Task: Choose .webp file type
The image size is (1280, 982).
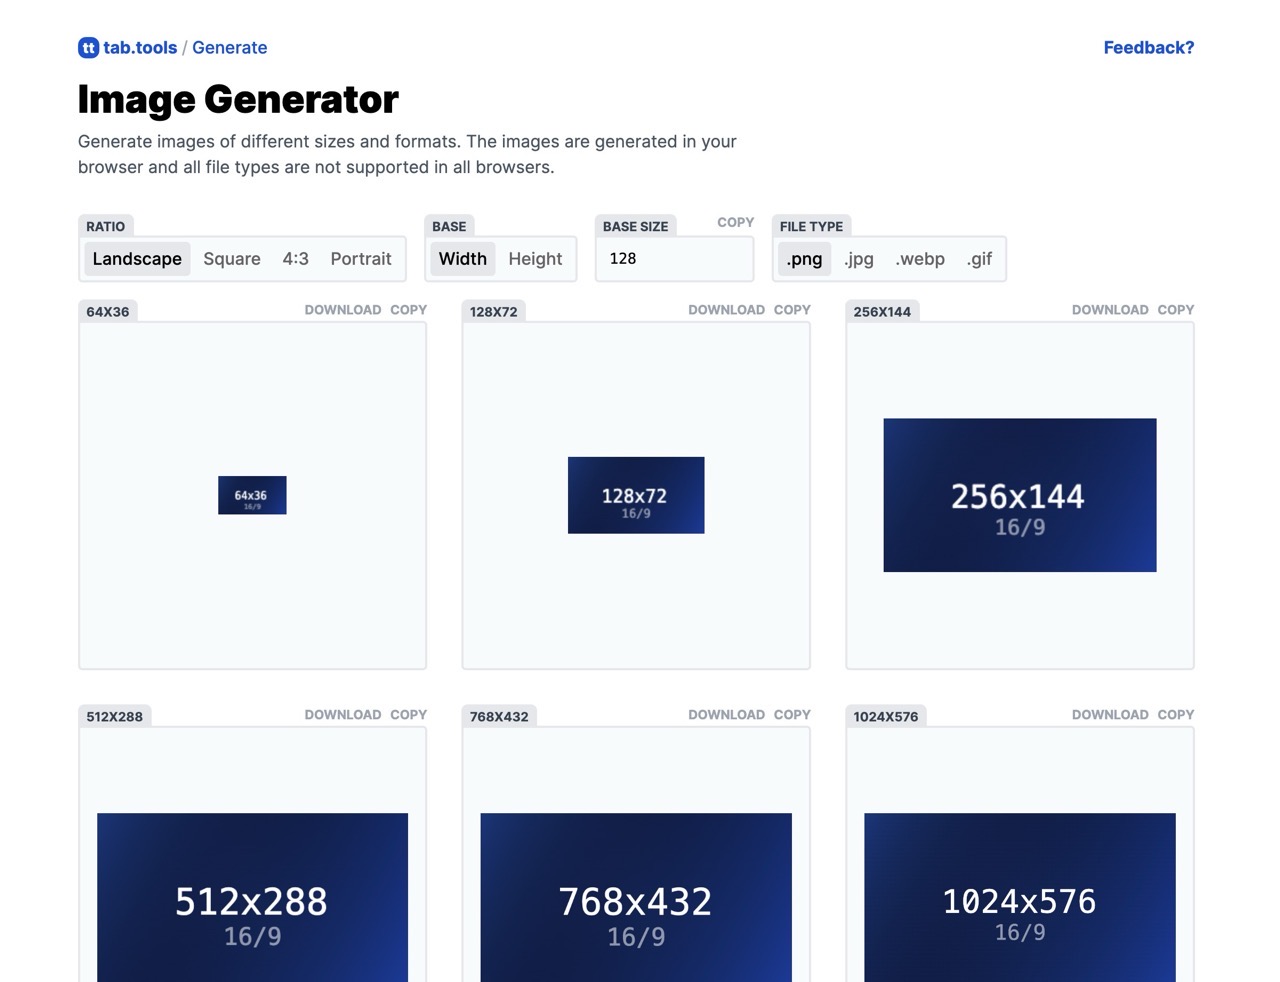Action: (920, 259)
